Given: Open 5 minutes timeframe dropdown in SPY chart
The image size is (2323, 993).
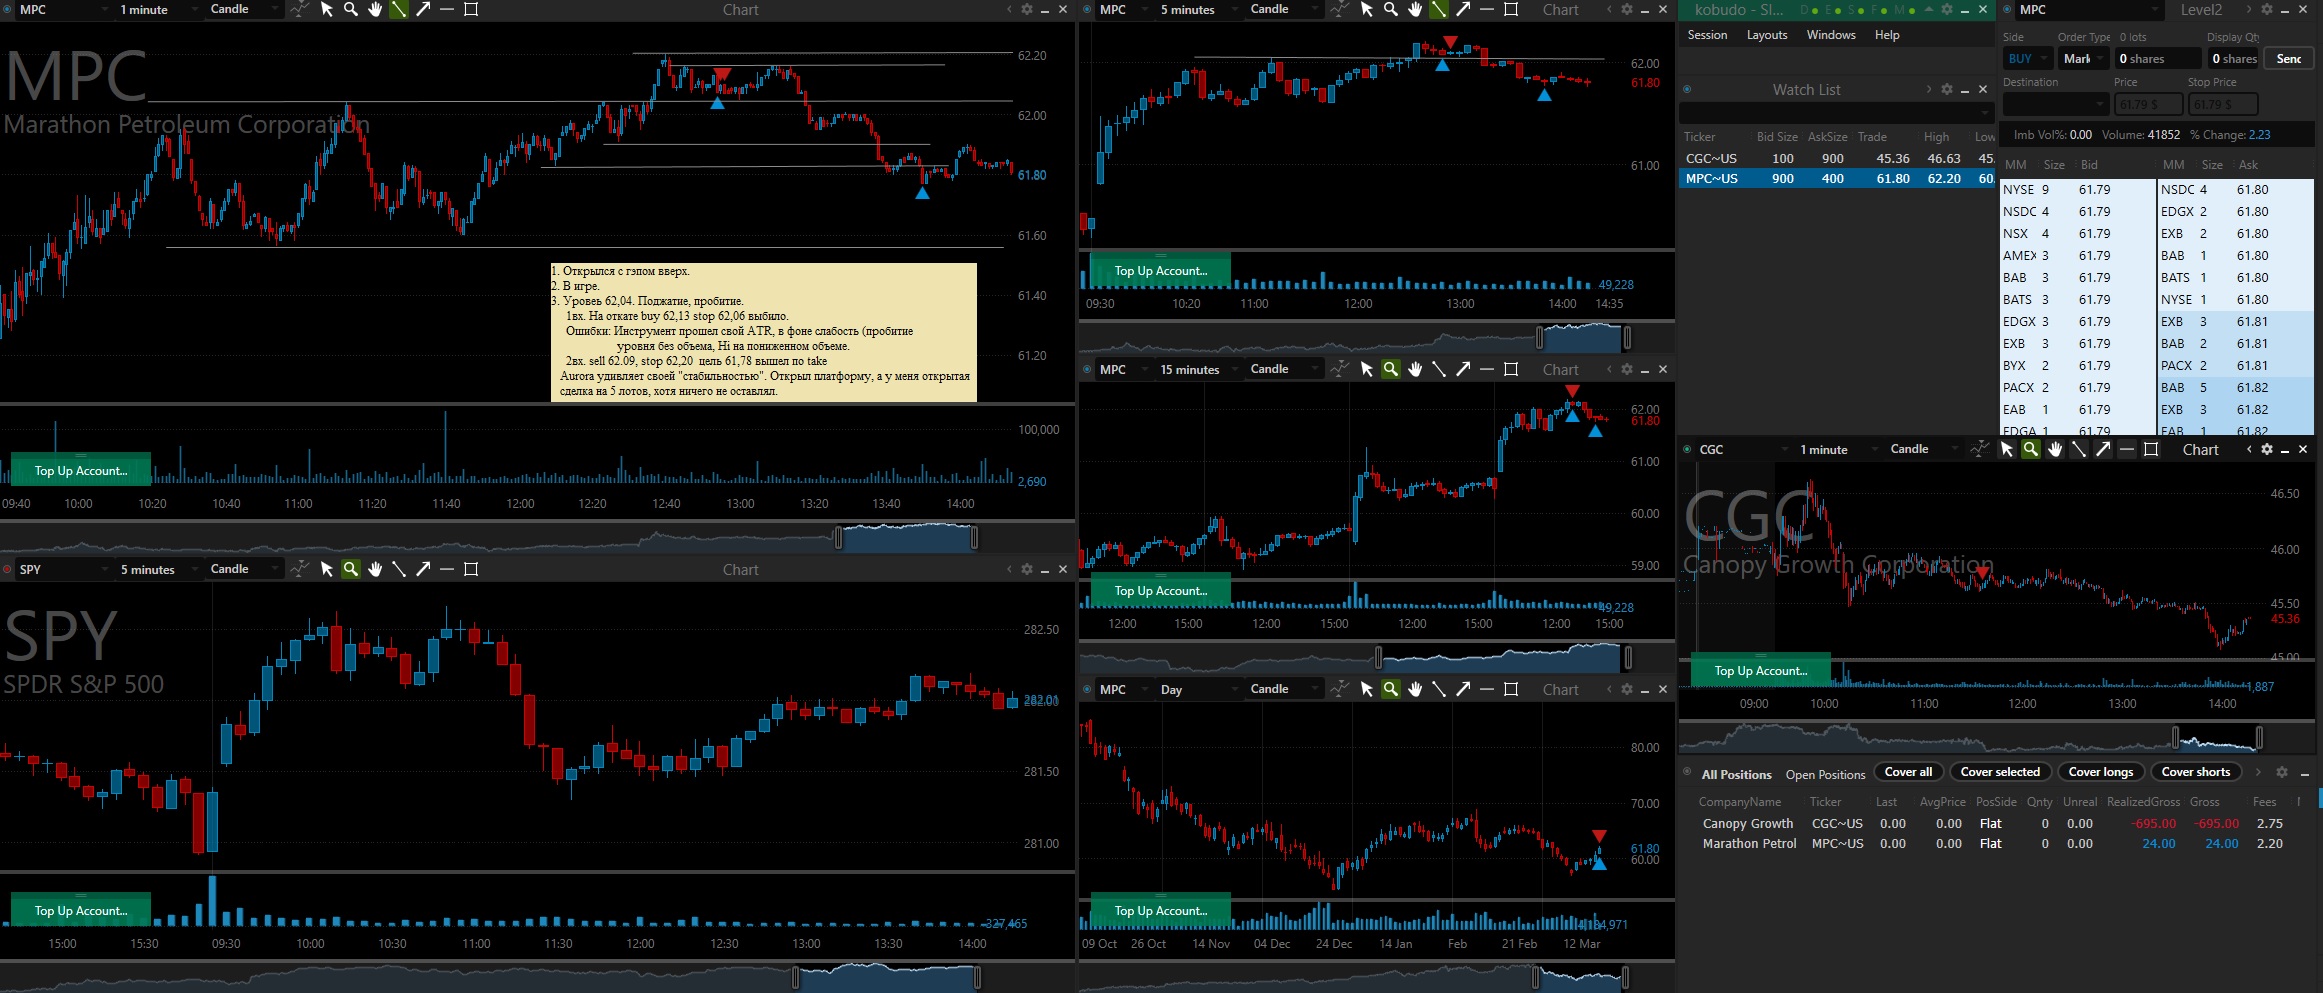Looking at the screenshot, I should click(x=158, y=569).
